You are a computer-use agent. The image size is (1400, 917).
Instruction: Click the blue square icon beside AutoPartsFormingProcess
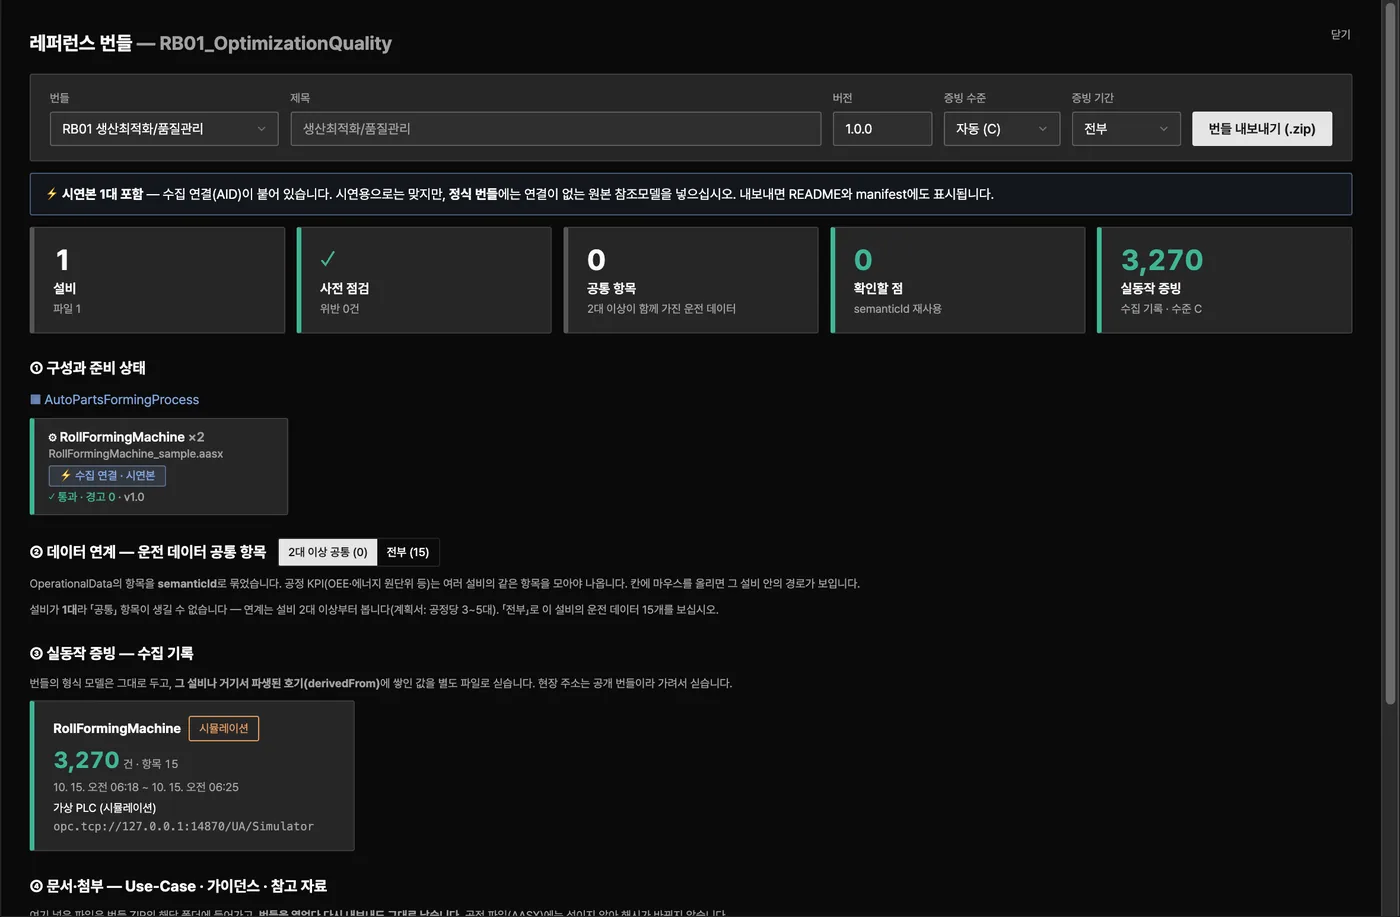point(36,399)
